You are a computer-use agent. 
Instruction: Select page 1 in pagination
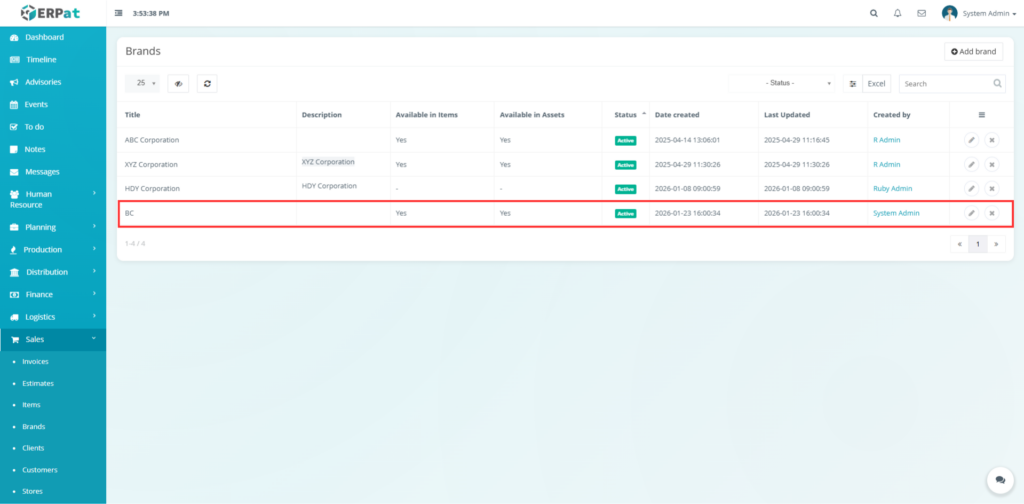tap(978, 244)
